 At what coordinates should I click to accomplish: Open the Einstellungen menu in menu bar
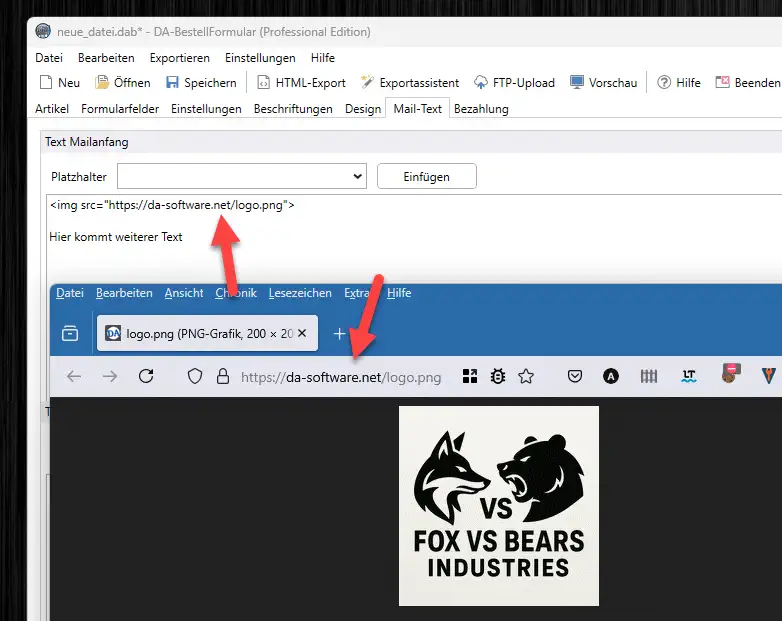tap(260, 58)
